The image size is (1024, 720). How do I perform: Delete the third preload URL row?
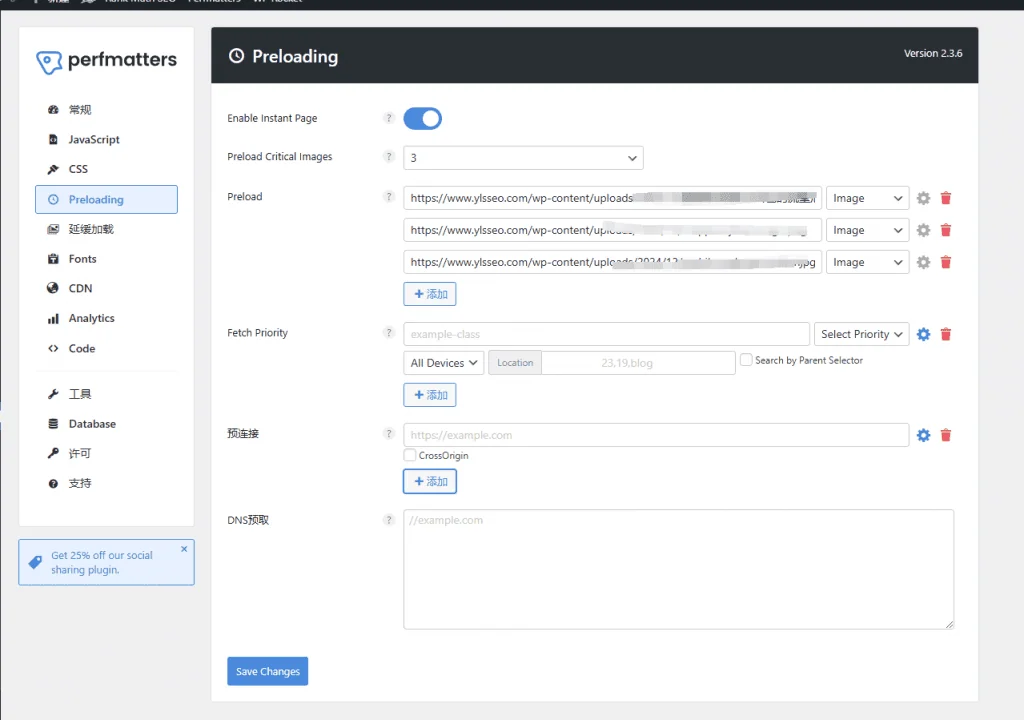[946, 262]
